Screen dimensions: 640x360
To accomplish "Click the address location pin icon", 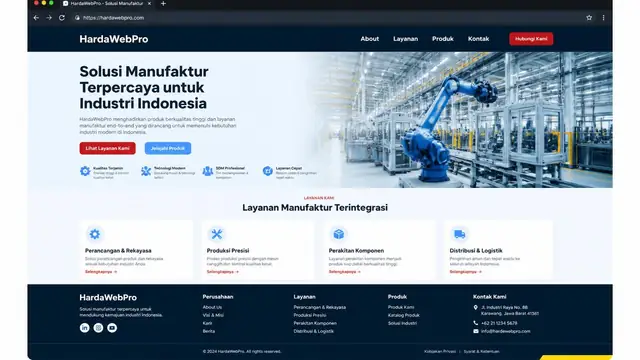I will 476,308.
